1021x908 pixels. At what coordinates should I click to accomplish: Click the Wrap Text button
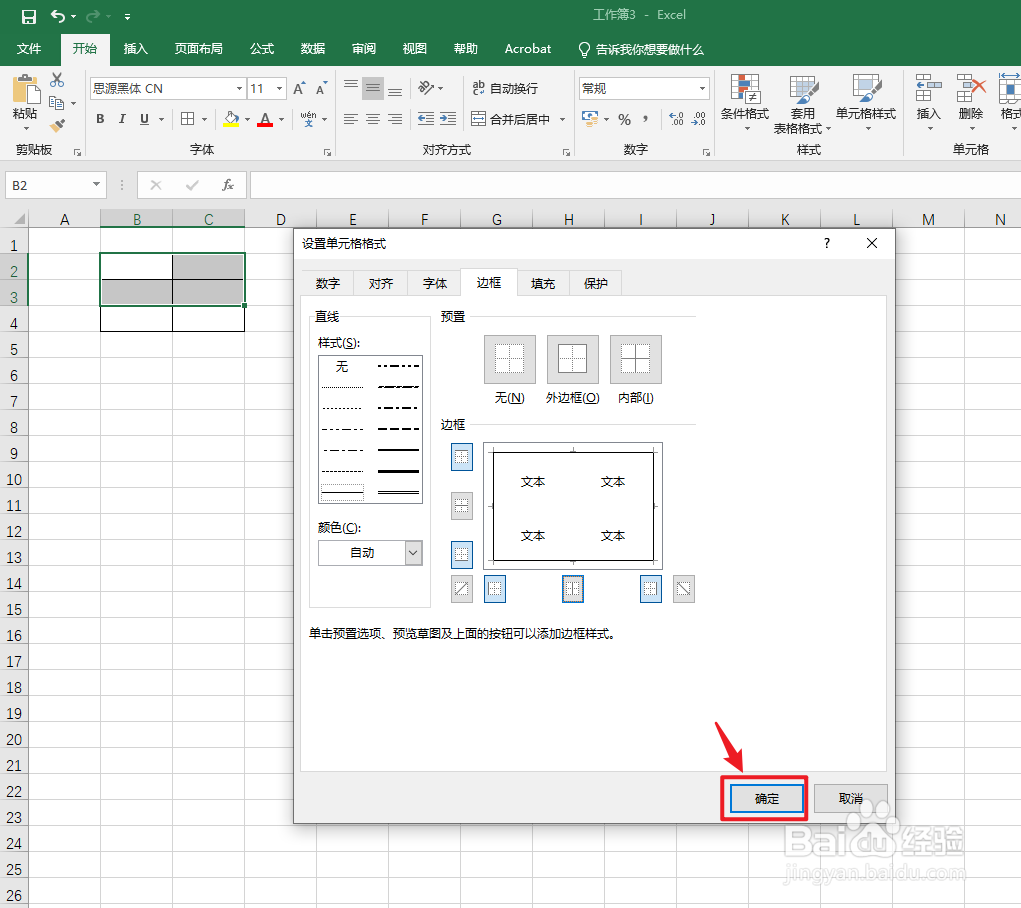[x=505, y=88]
